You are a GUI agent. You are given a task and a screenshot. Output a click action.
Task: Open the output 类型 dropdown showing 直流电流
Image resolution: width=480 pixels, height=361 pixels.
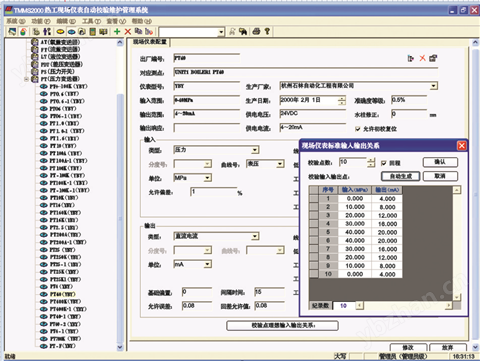coord(255,236)
